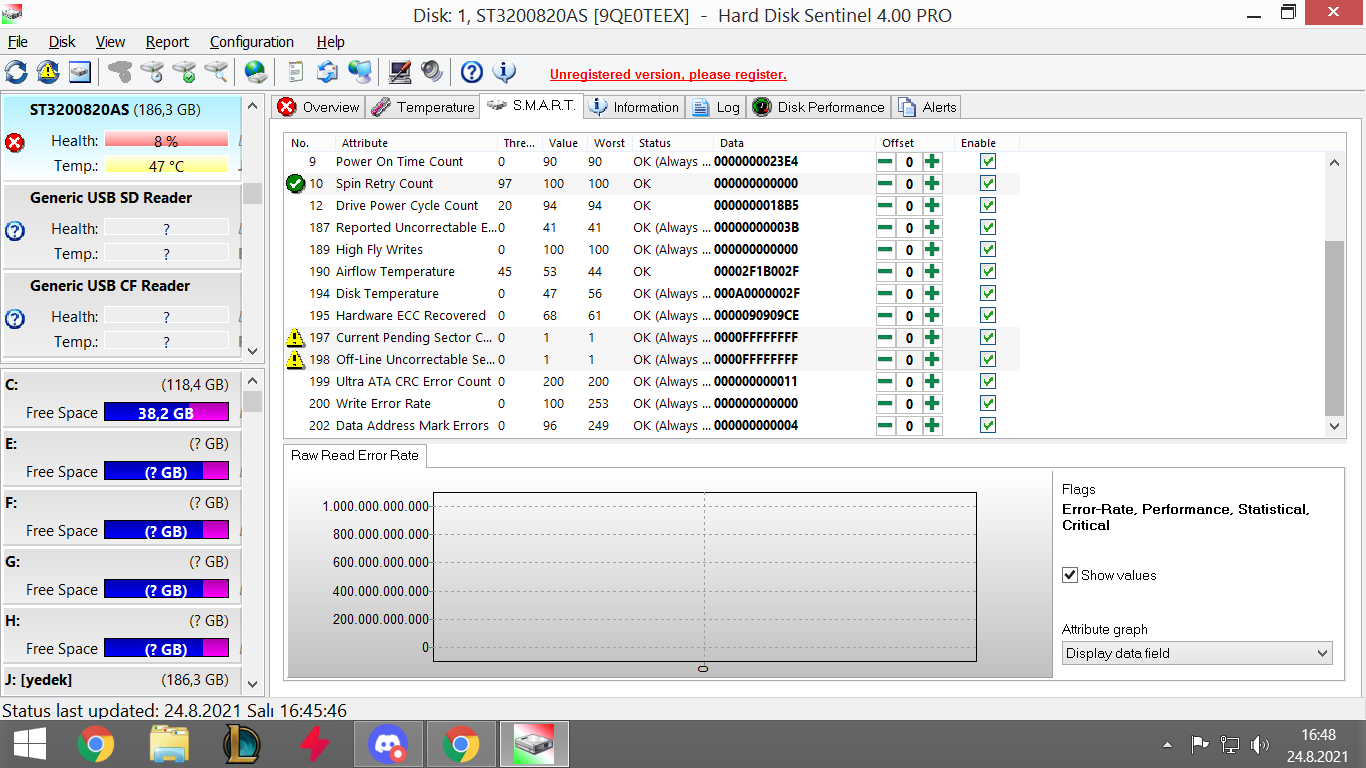Viewport: 1366px width, 768px height.
Task: Open the Configuration menu
Action: pos(251,42)
